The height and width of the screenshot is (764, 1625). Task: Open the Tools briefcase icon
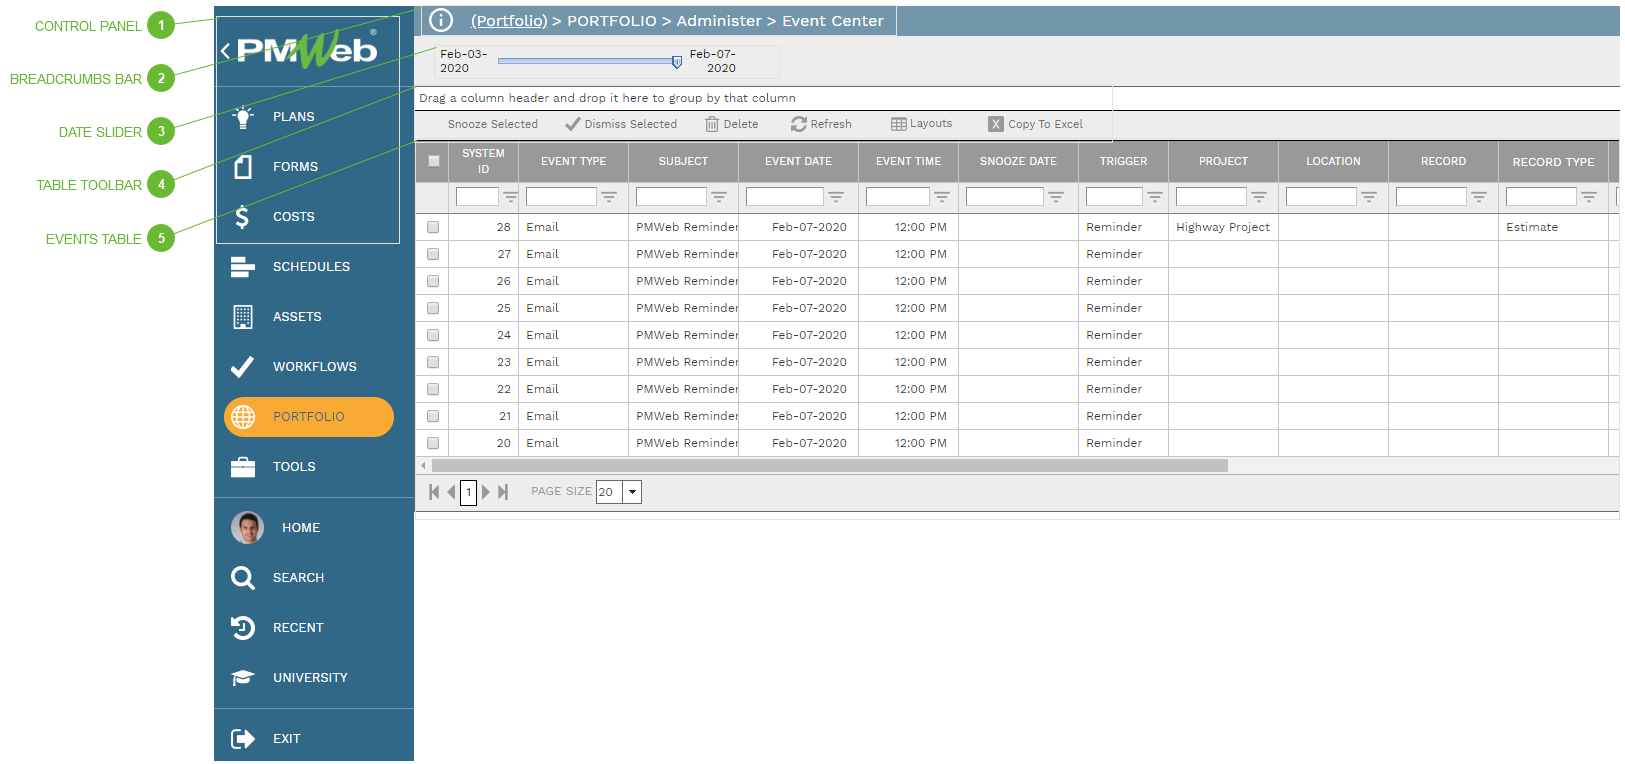[242, 467]
